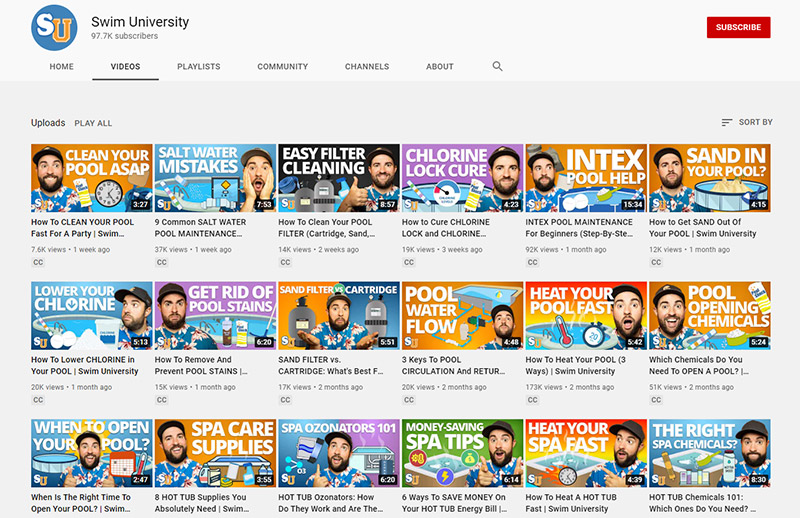Viewport: 800px width, 518px height.
Task: Click the Swim University channel name
Action: (140, 22)
